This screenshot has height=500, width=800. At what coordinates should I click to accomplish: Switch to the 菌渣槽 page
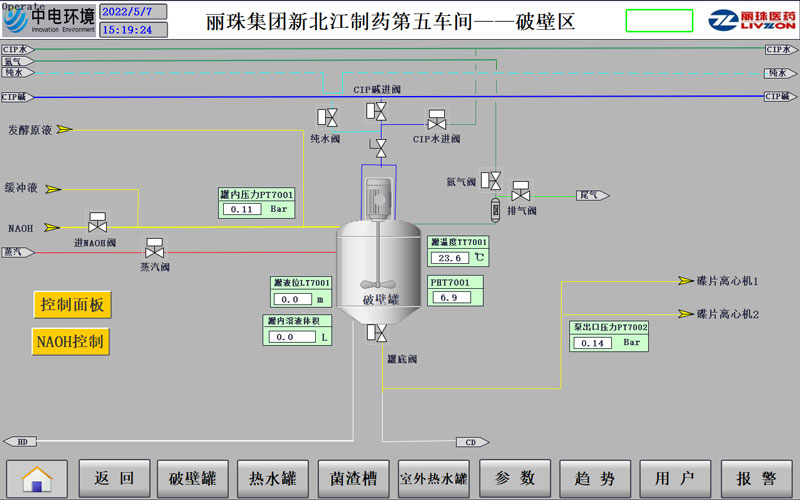(353, 479)
